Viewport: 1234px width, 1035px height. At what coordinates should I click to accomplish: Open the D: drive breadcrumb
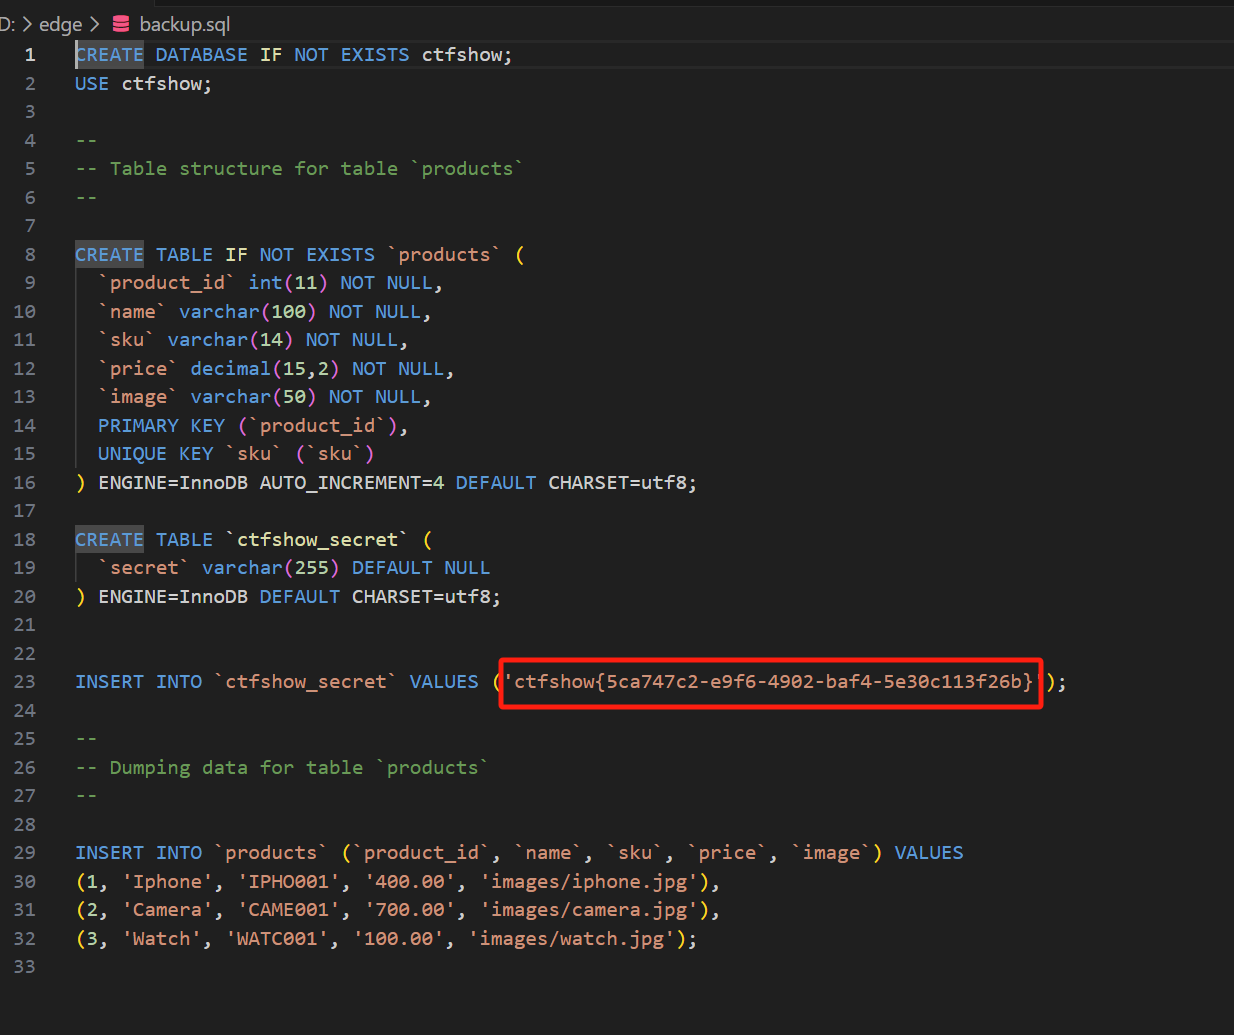pos(7,24)
